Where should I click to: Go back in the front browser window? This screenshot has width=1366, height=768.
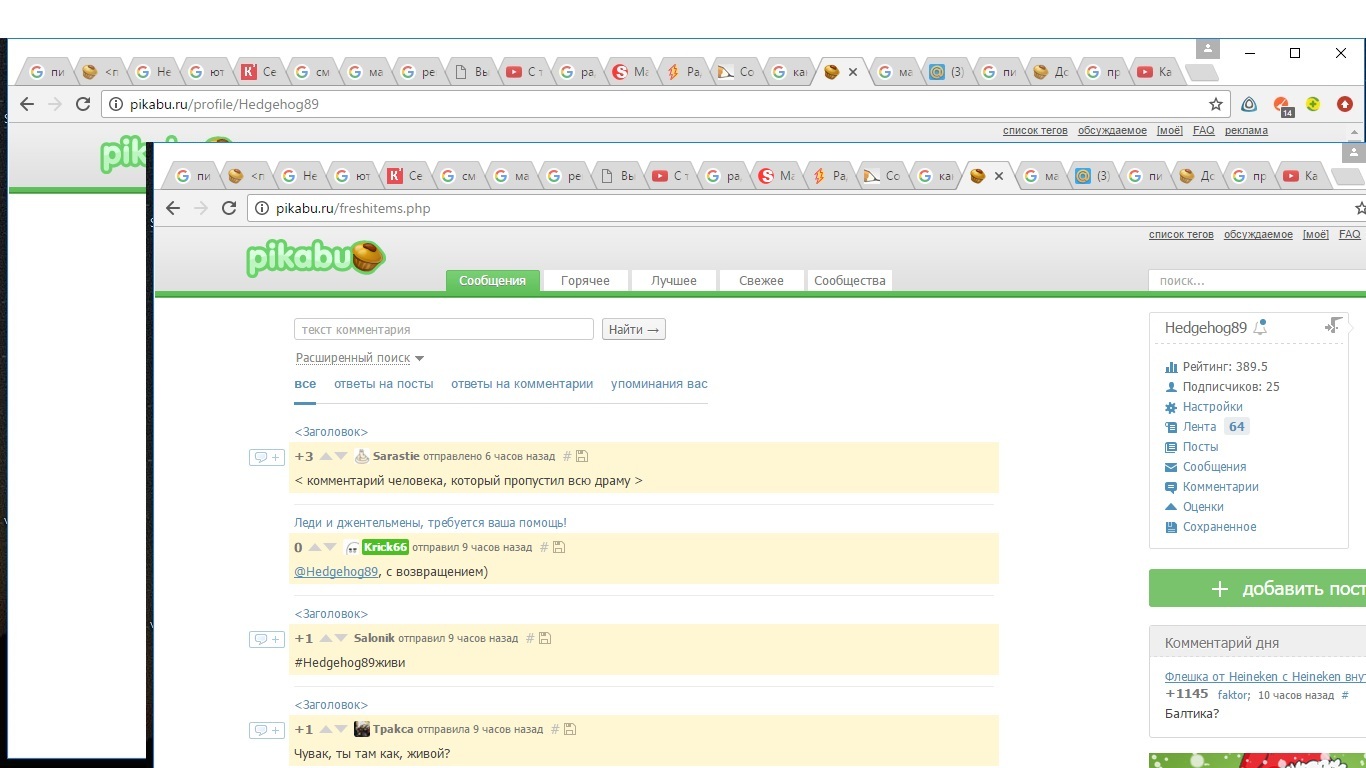pos(173,208)
